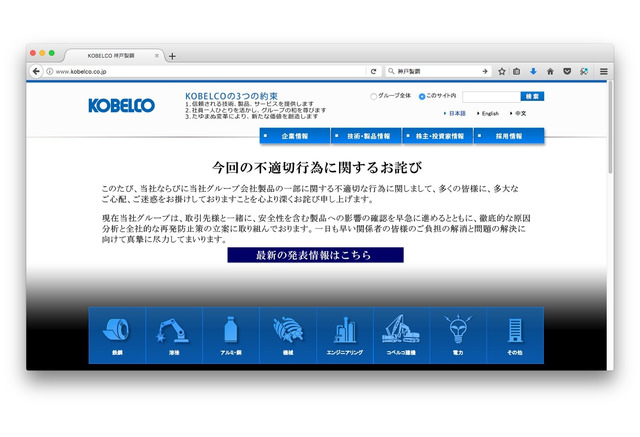640x437 pixels.
Task: Switch language to 中文
Action: tap(520, 113)
